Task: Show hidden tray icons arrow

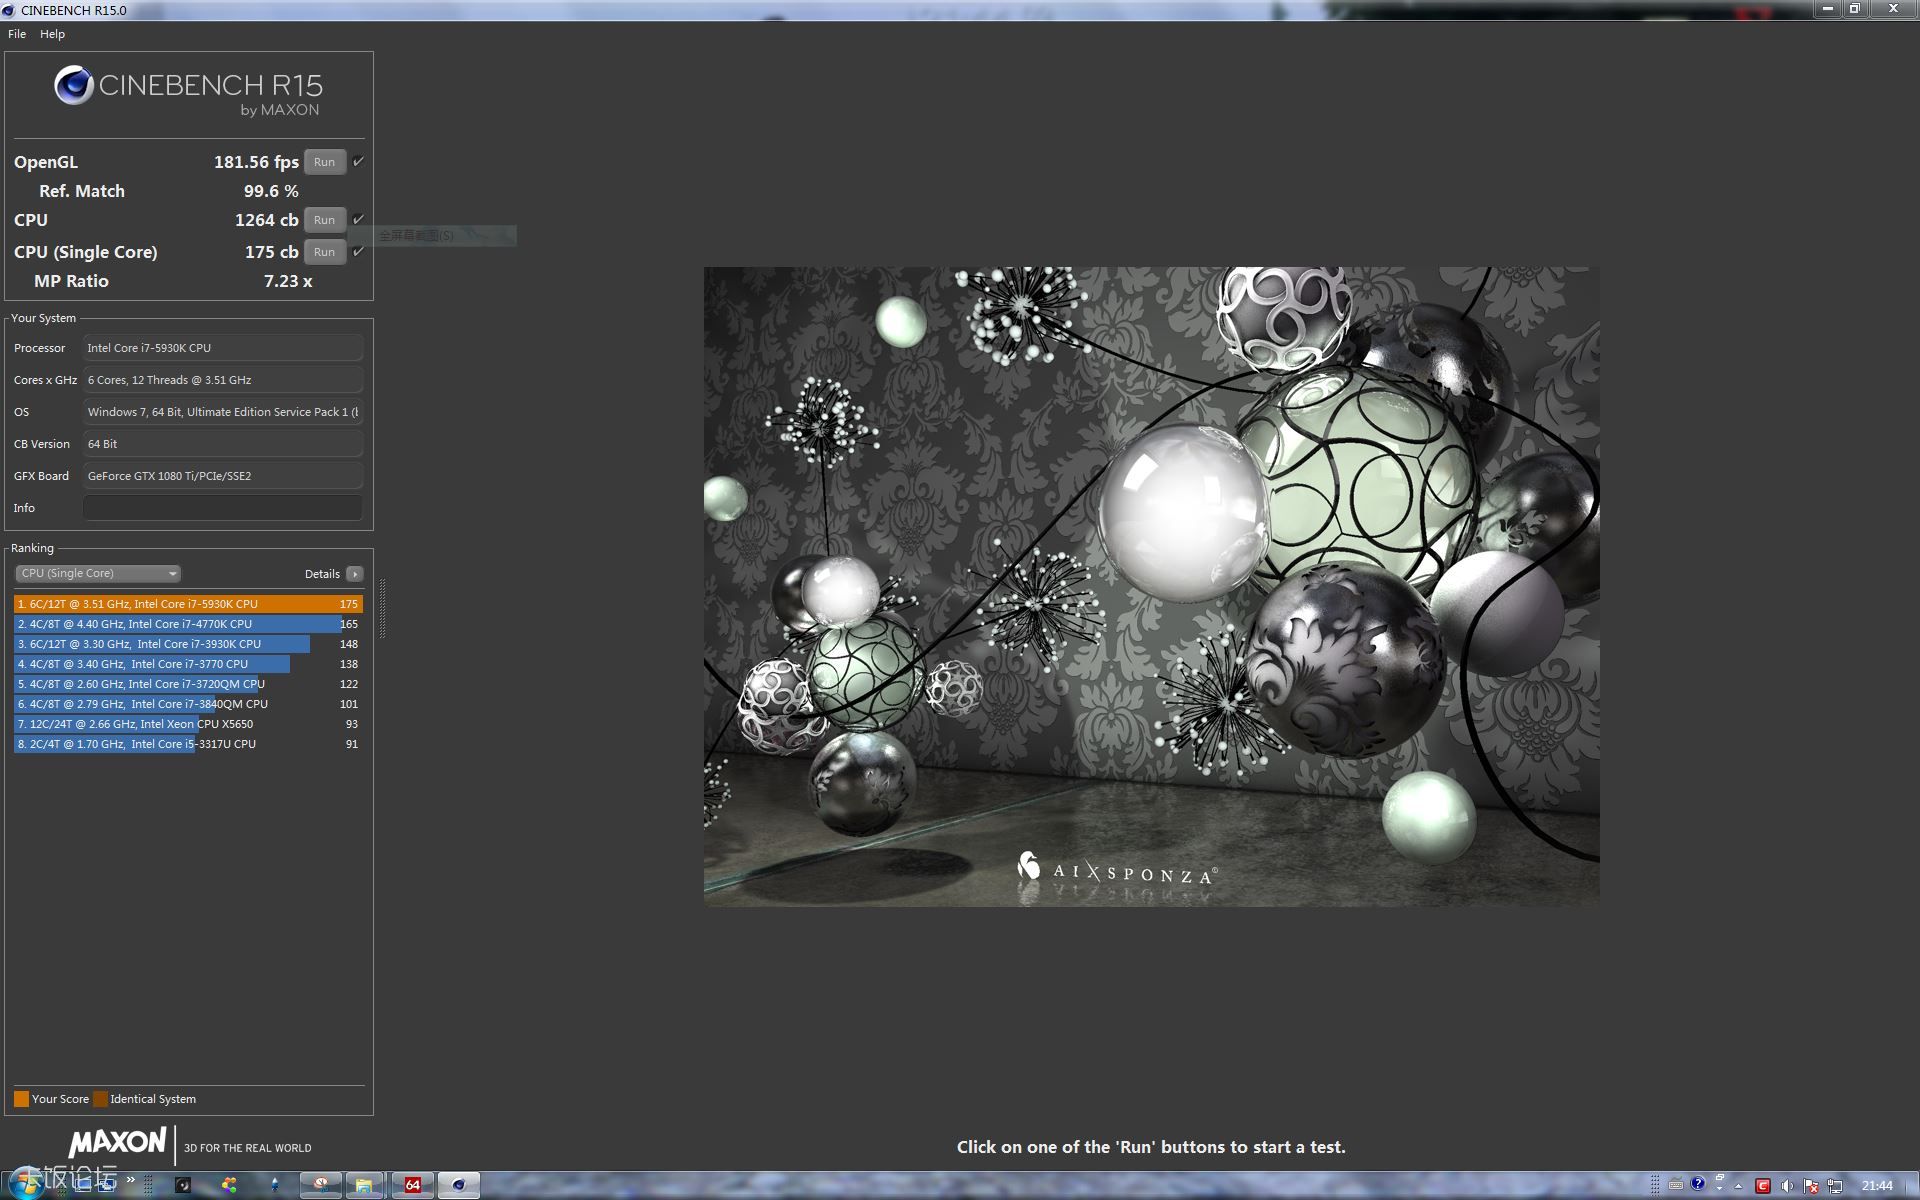Action: point(1739,1186)
